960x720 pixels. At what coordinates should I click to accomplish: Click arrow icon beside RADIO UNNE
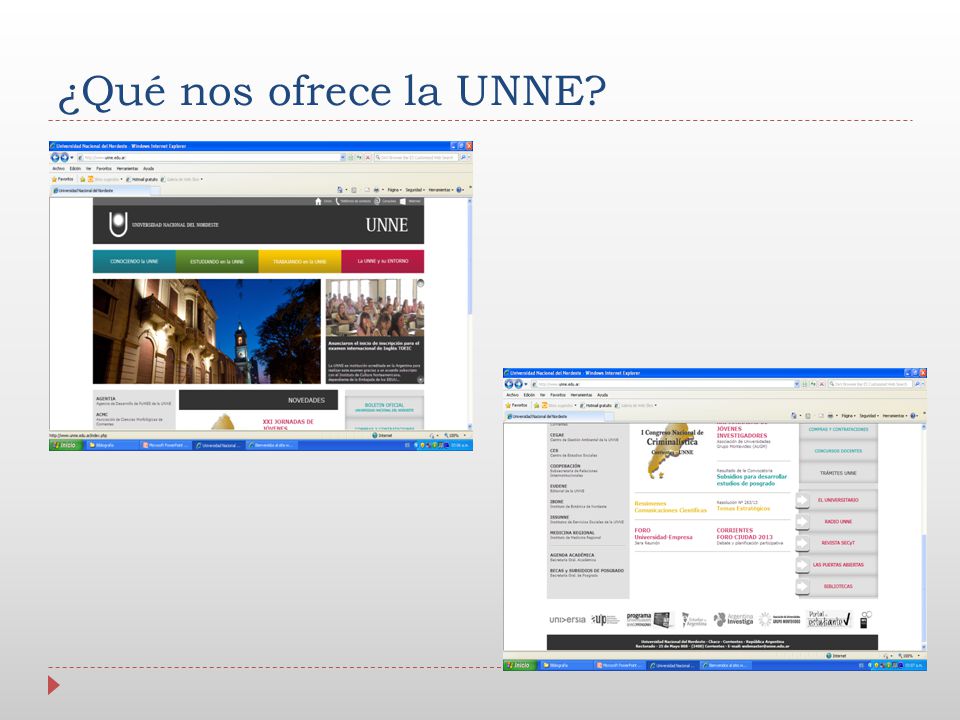coord(802,522)
